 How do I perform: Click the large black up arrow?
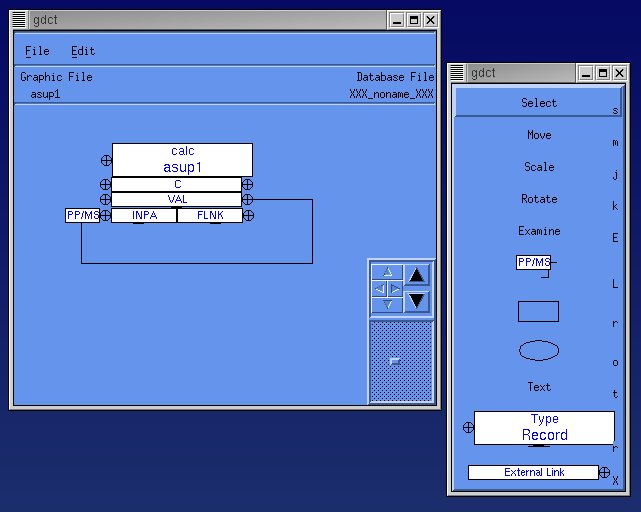417,275
